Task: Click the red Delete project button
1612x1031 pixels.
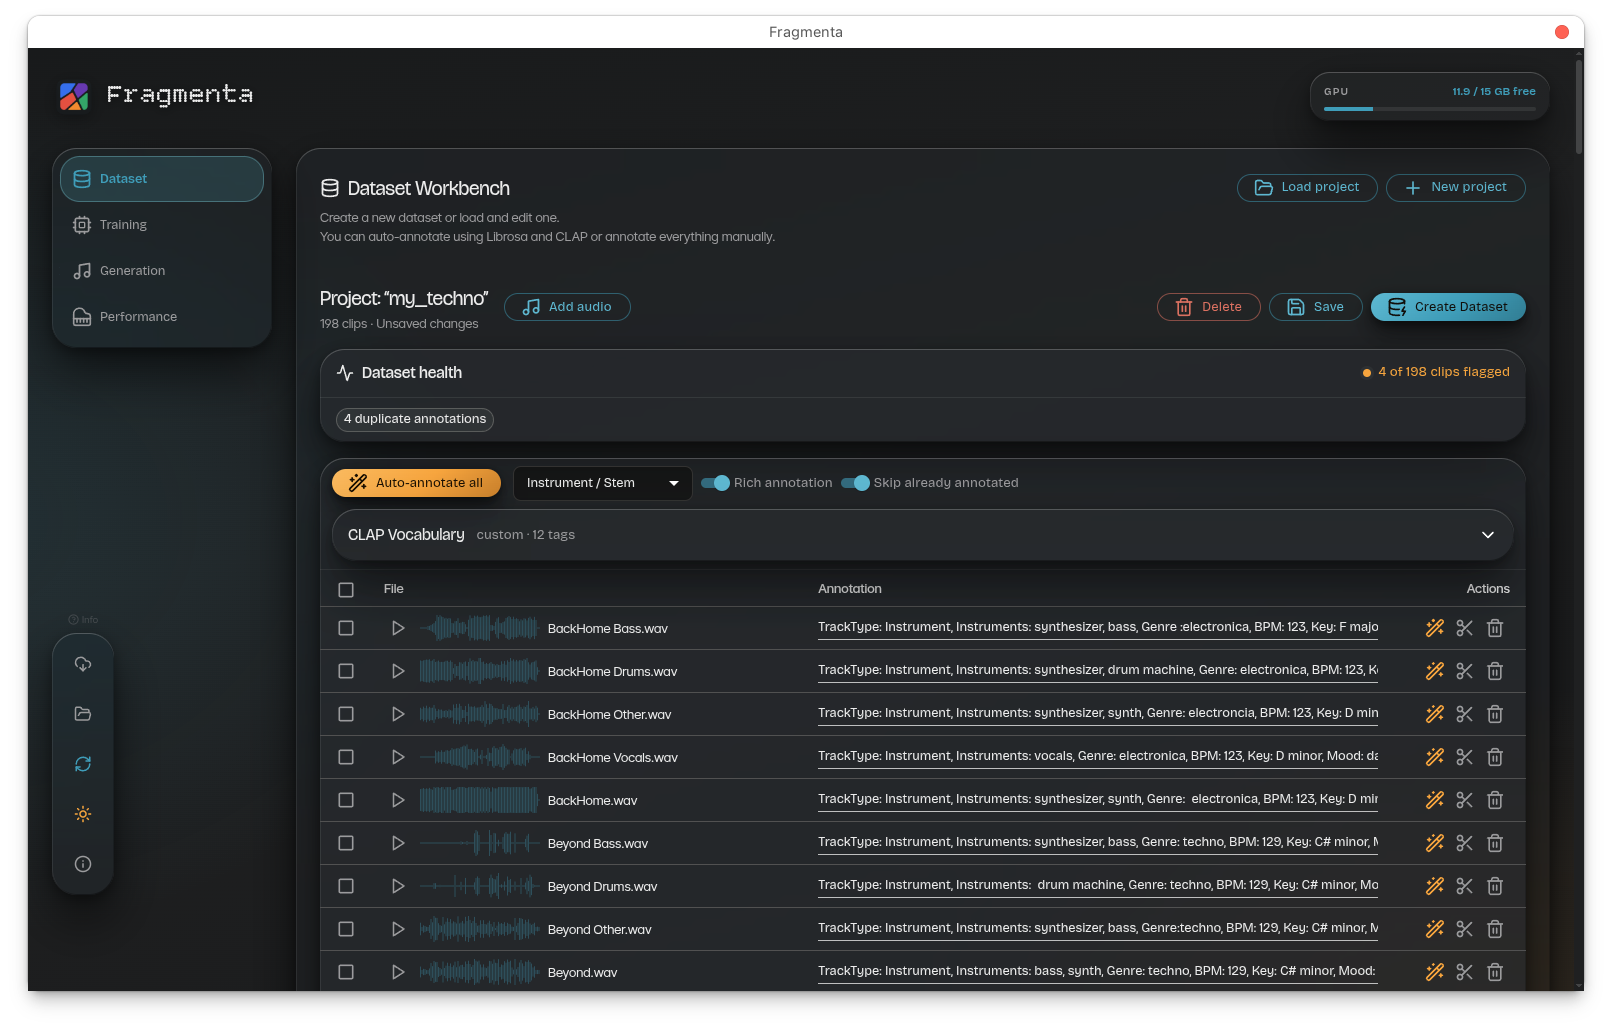Action: click(1209, 307)
